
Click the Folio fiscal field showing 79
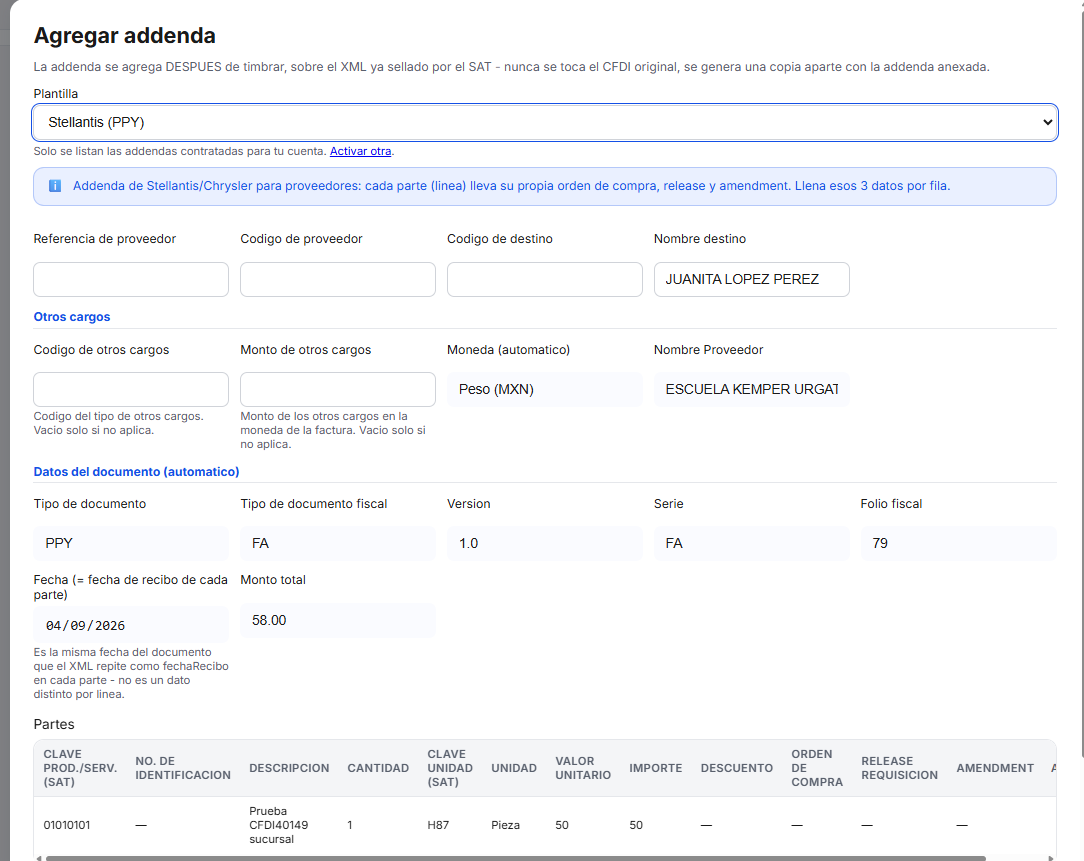click(958, 544)
